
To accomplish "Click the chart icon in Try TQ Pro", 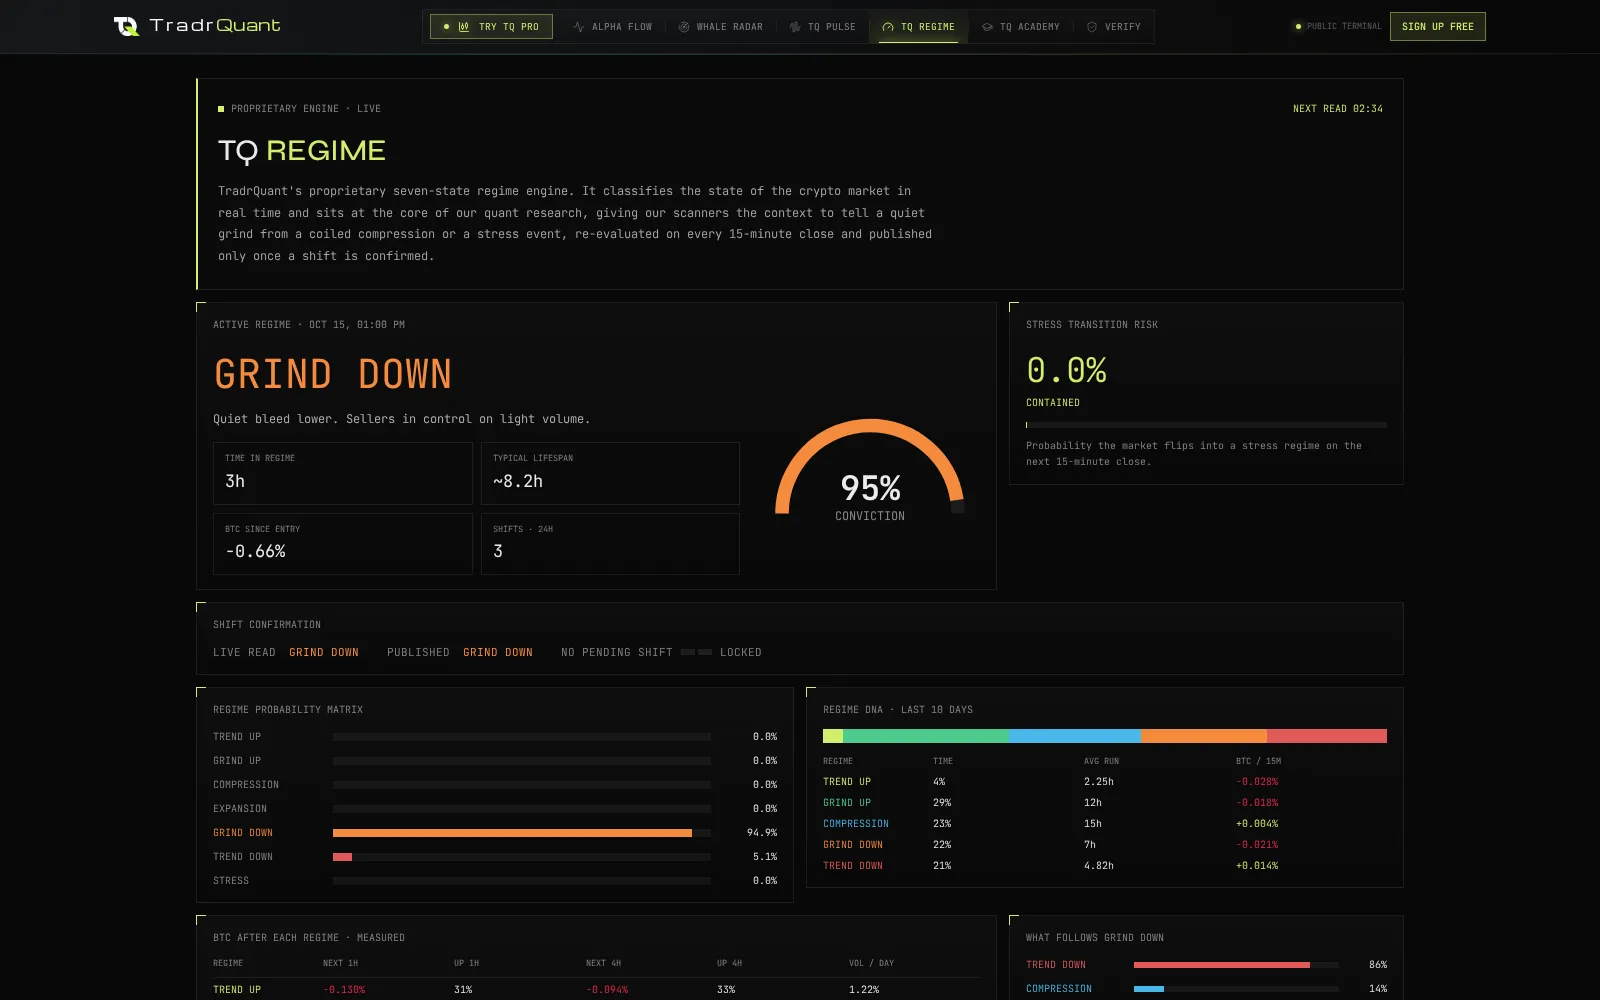I will [464, 27].
